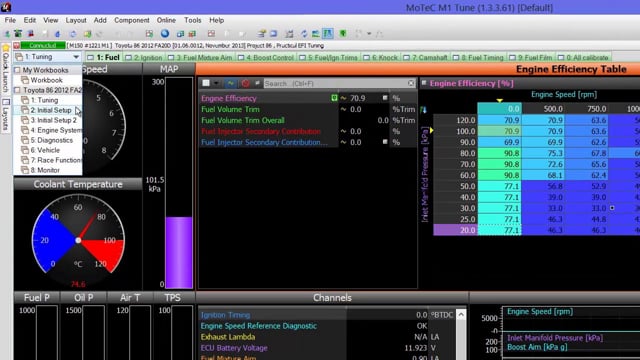Click the Channels list scroll-up arrow

tap(461, 314)
